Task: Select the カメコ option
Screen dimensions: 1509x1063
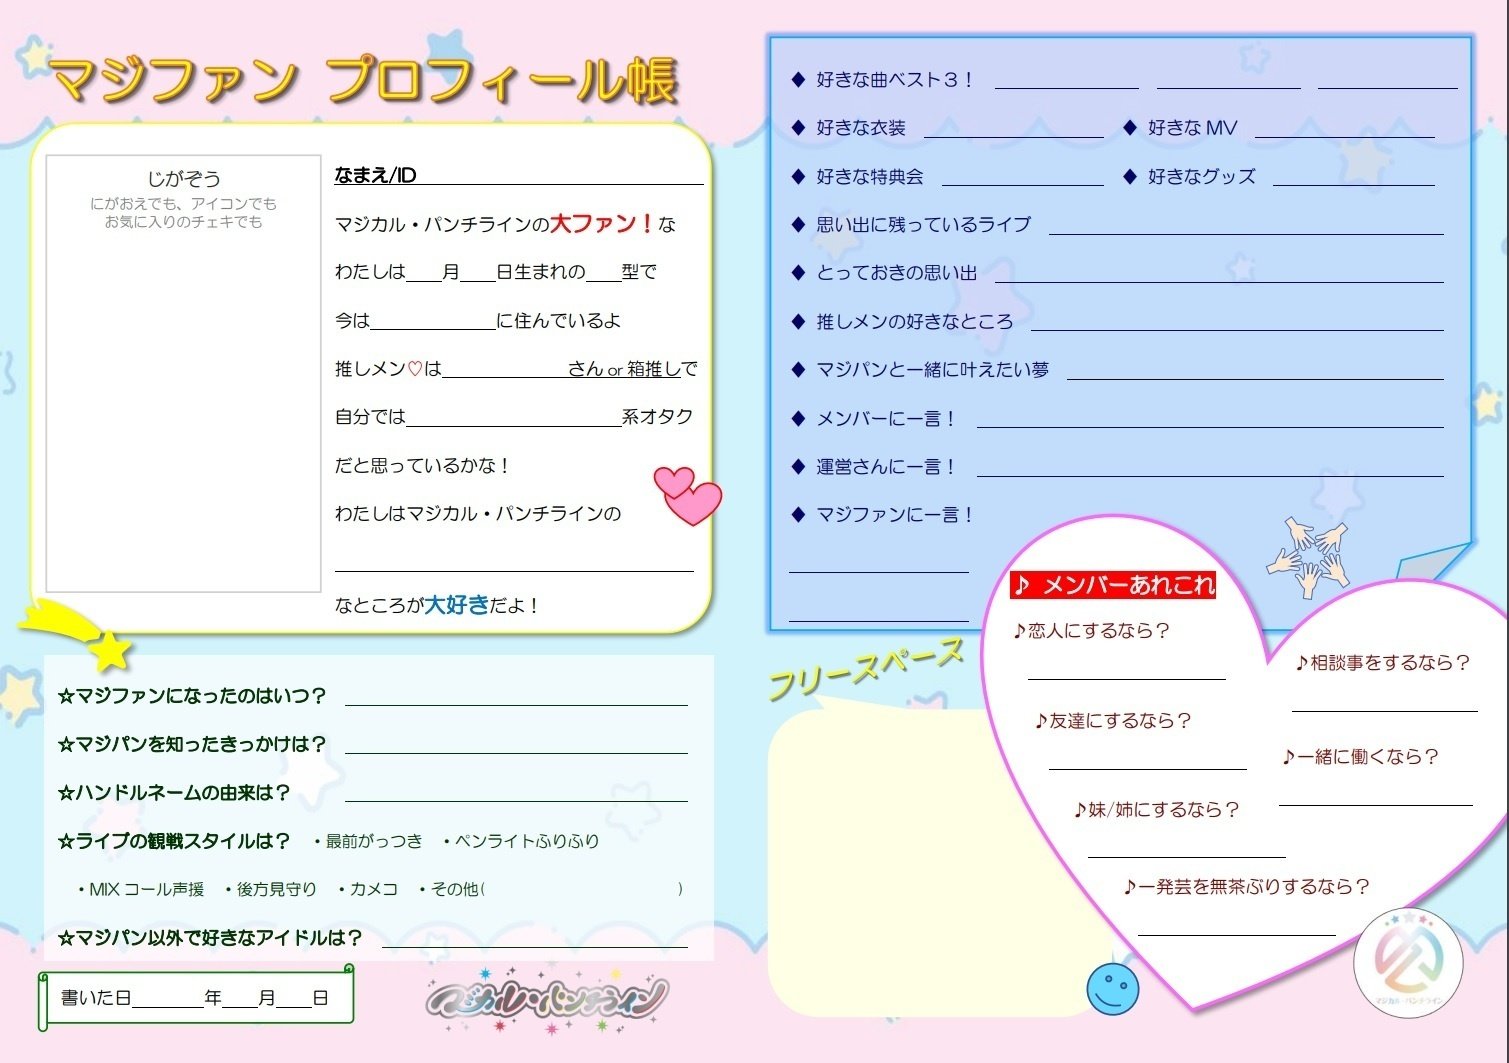Action: pos(367,889)
